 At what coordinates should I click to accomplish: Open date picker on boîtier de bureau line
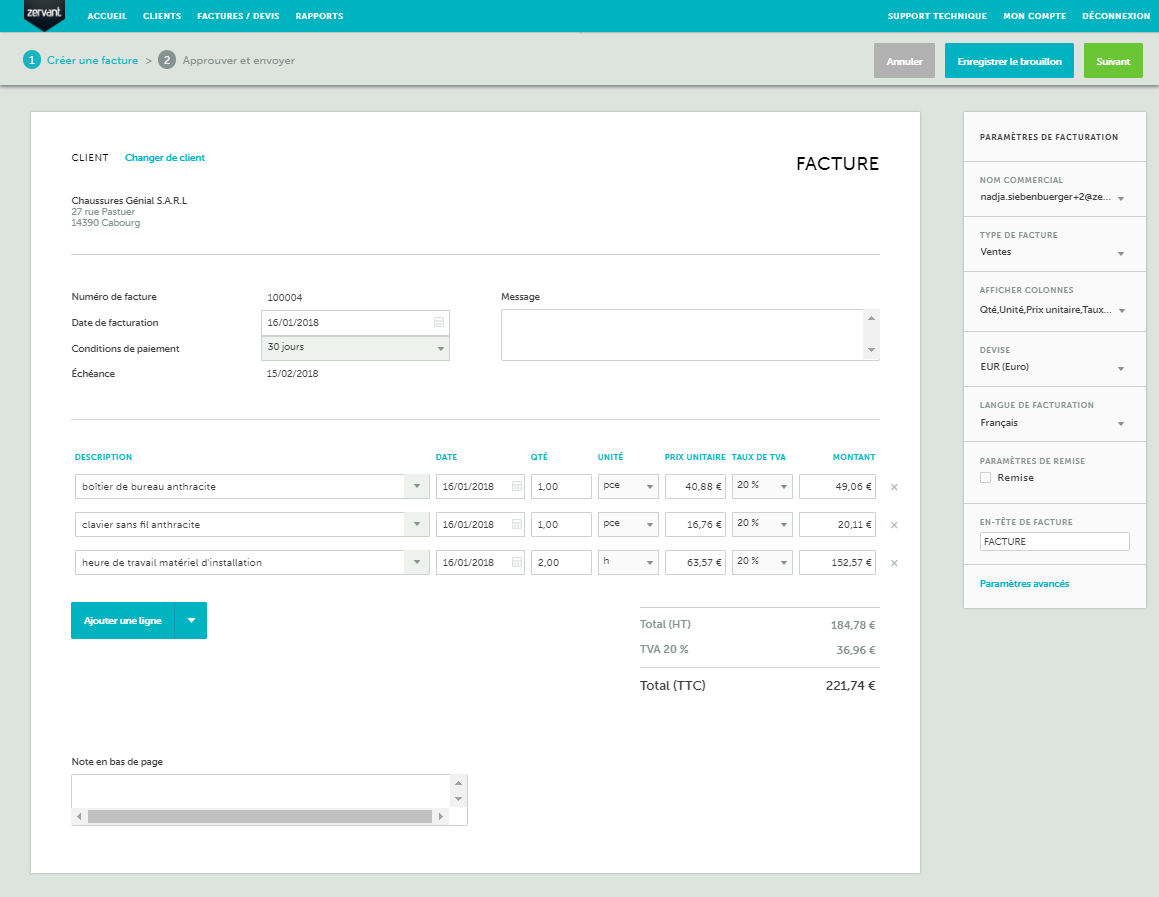517,487
